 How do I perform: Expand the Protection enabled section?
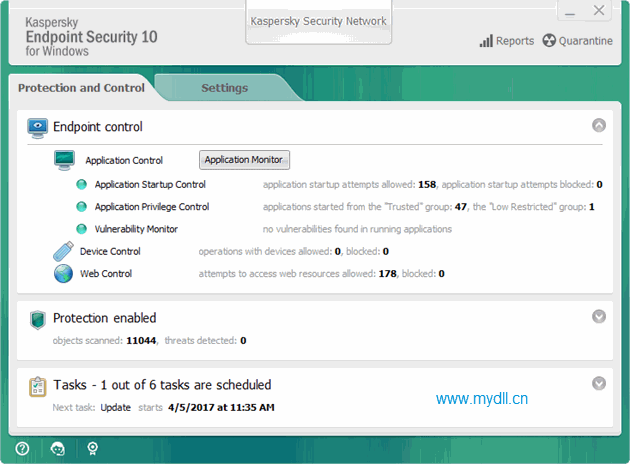click(599, 317)
